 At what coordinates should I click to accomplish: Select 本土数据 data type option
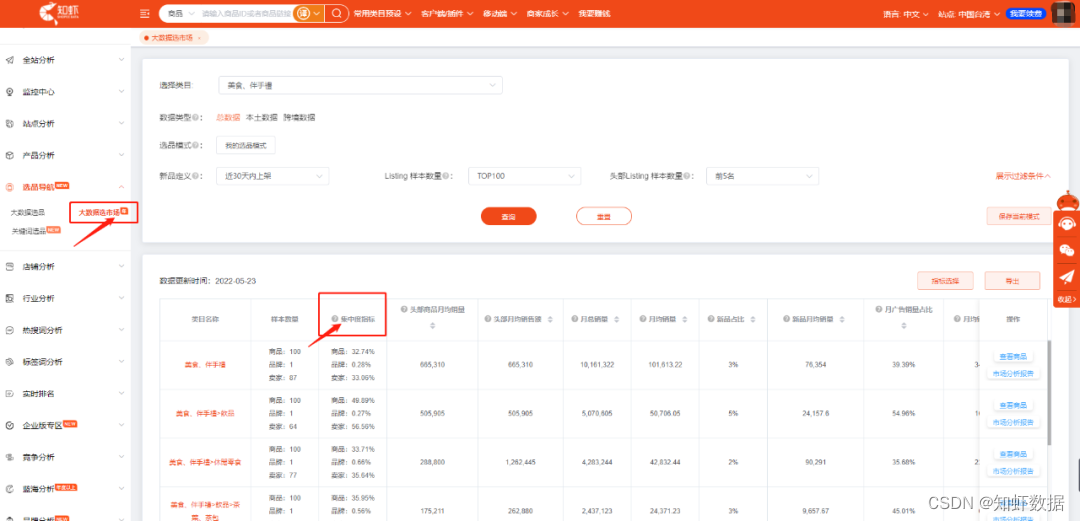[x=262, y=118]
